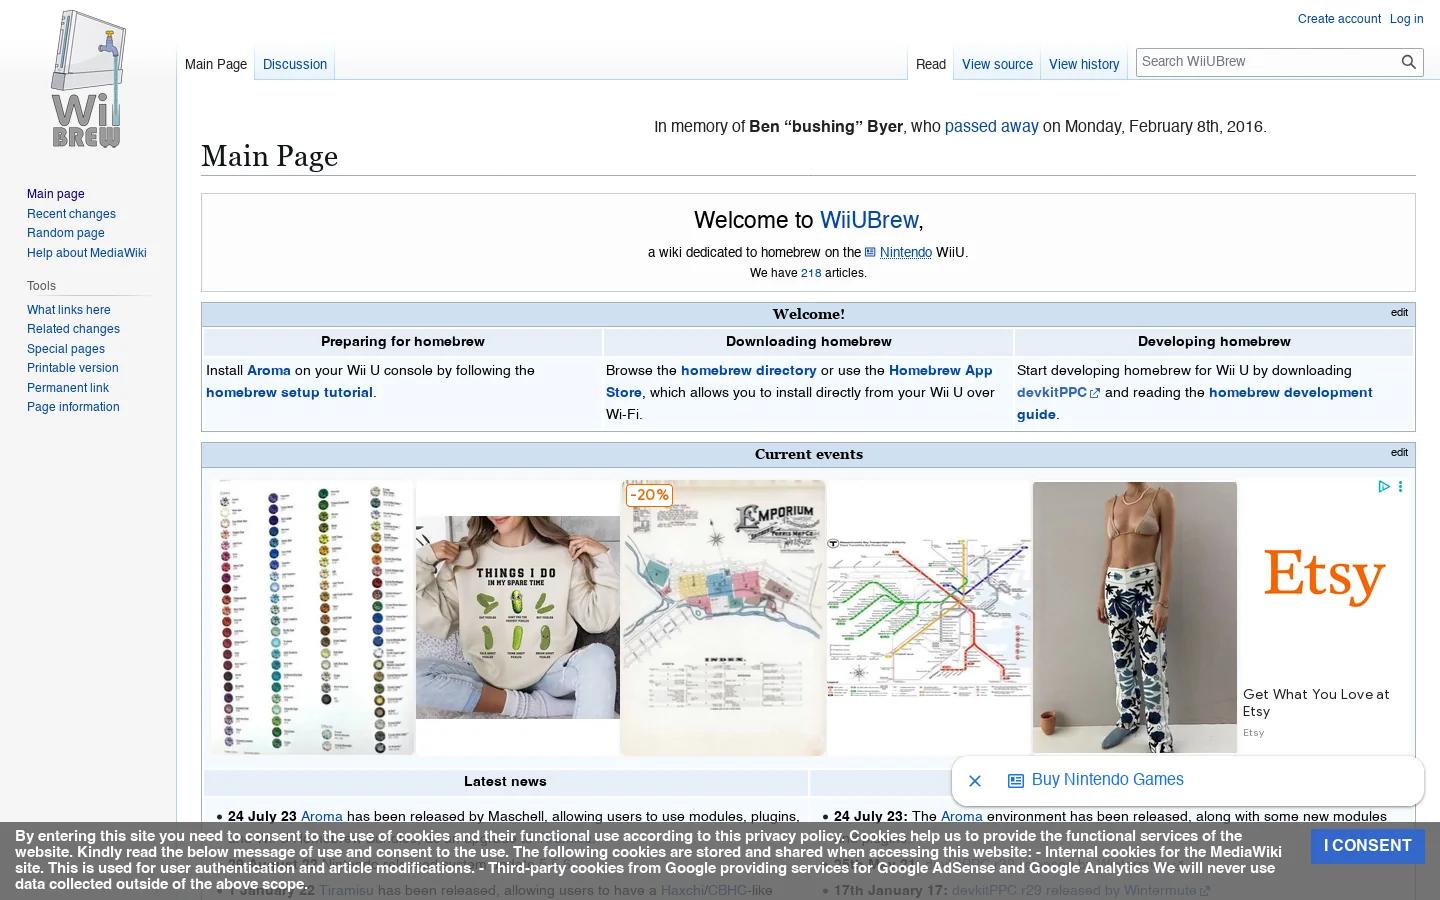
Task: Copy the Permanent link
Action: [x=68, y=388]
